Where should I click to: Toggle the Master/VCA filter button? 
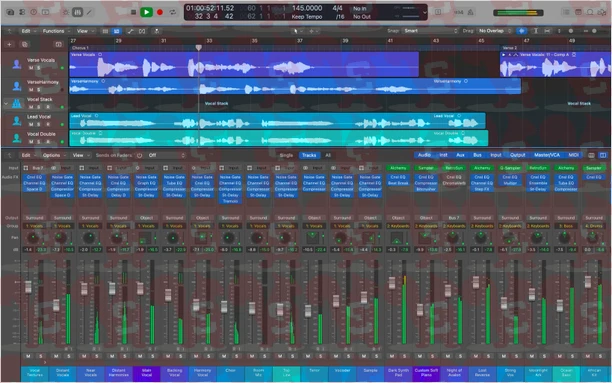click(x=547, y=155)
